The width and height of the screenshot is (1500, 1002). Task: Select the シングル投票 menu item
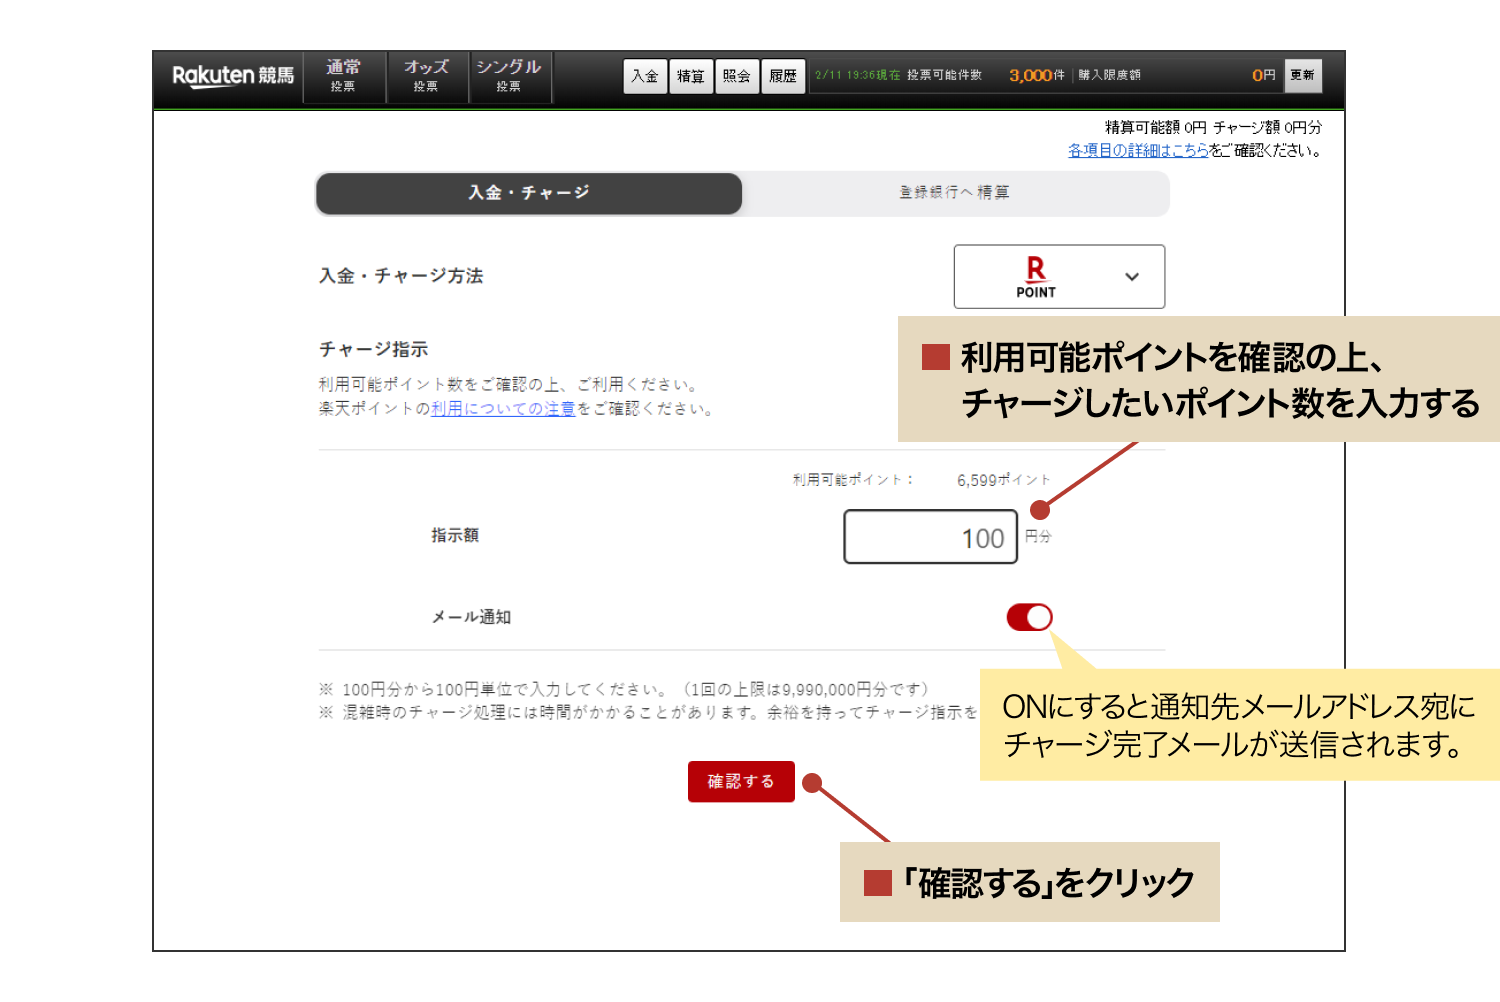coord(510,76)
